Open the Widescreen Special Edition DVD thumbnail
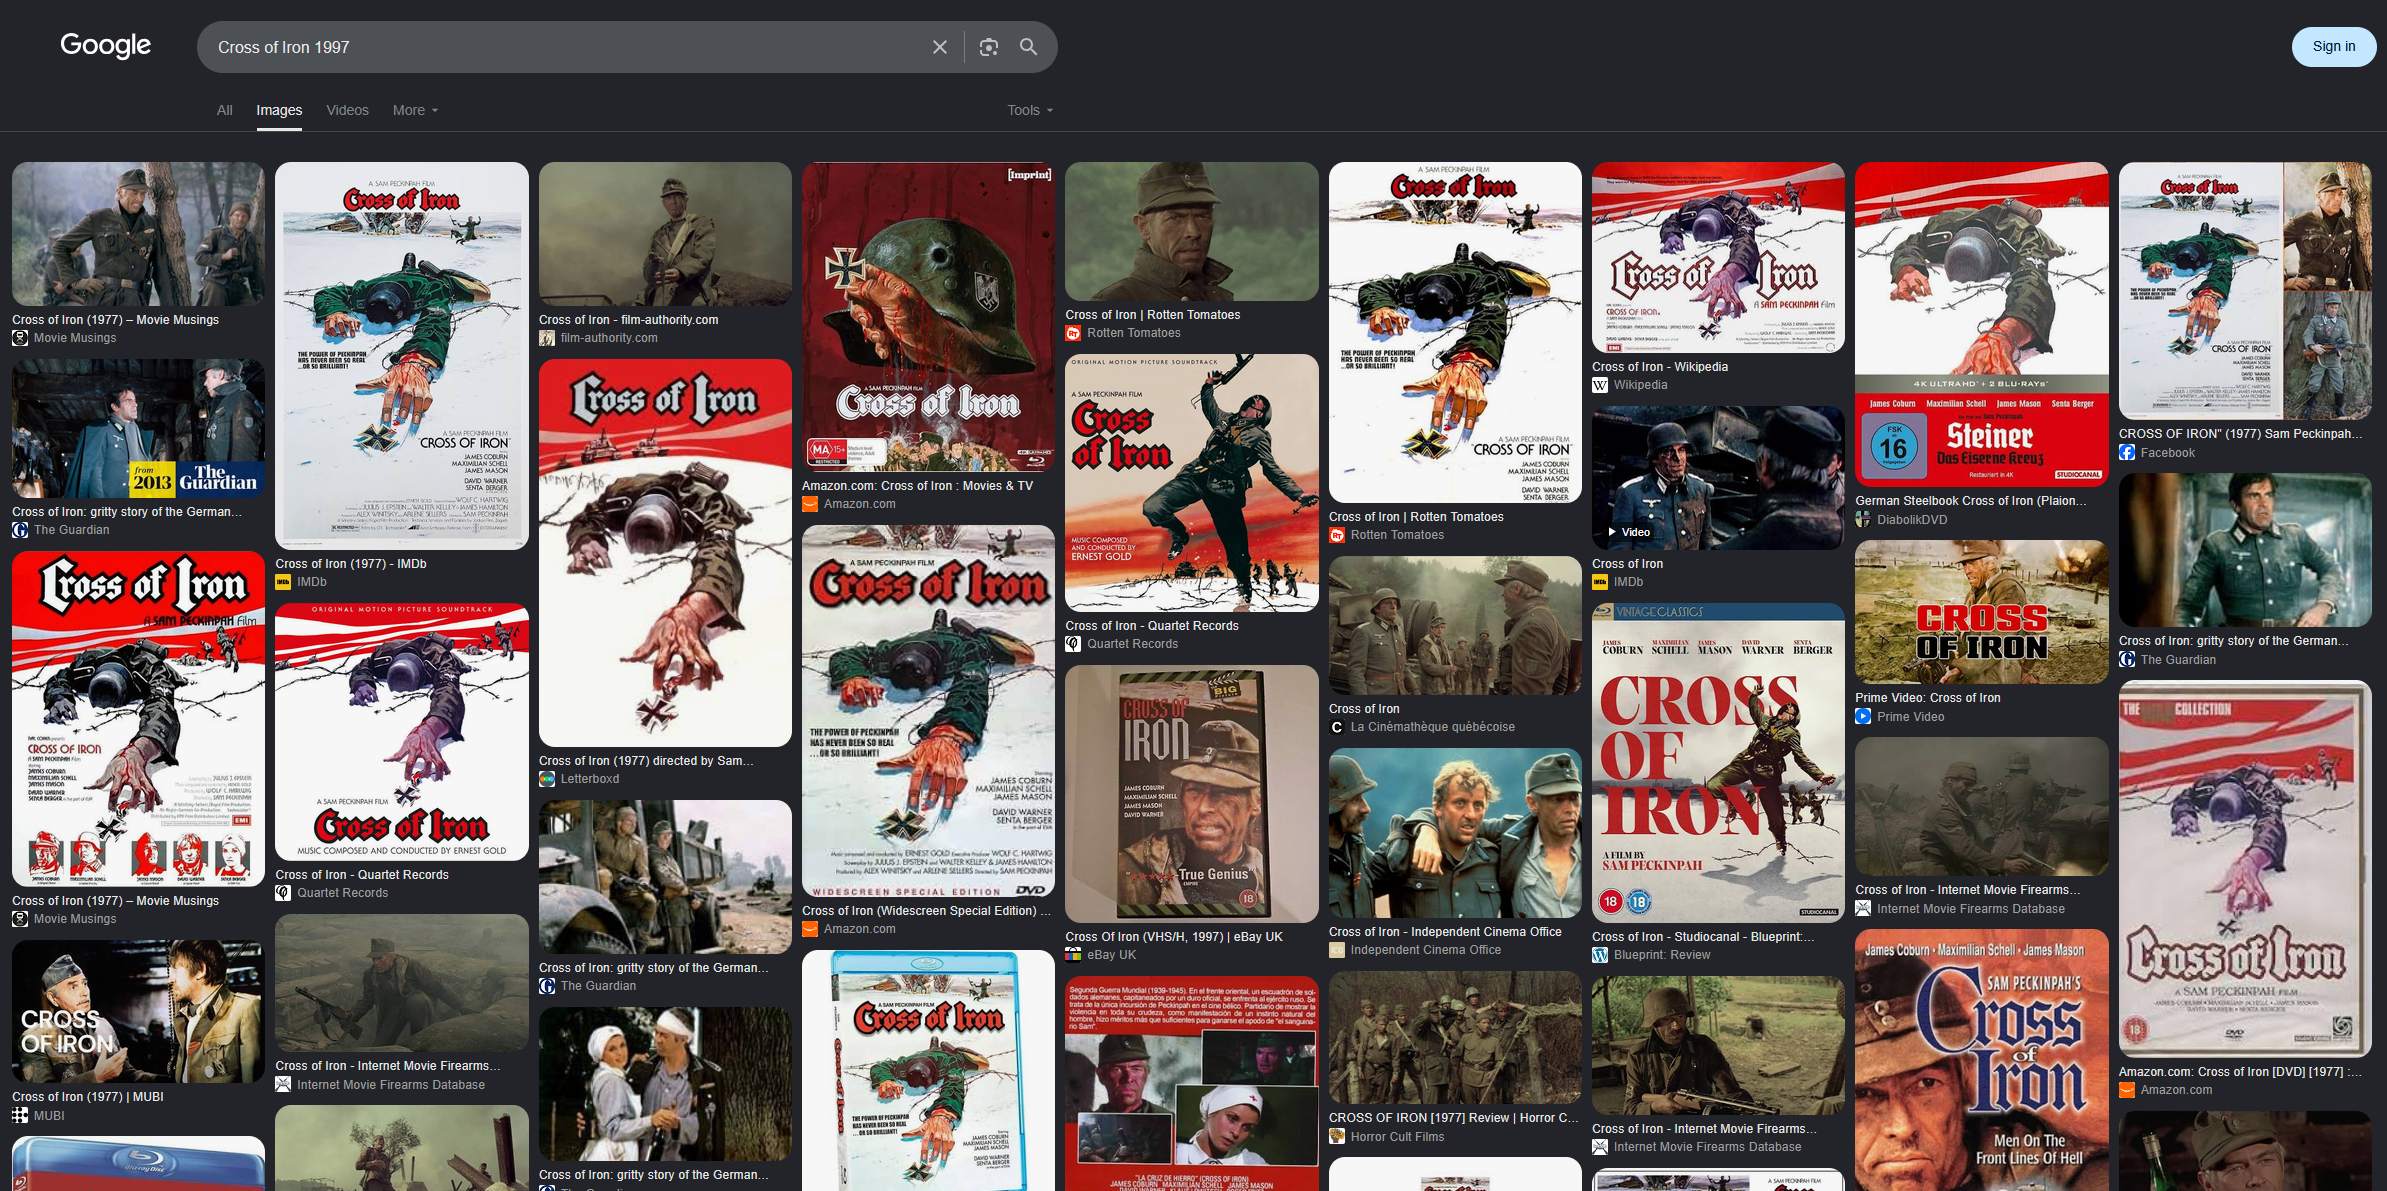 pyautogui.click(x=928, y=711)
